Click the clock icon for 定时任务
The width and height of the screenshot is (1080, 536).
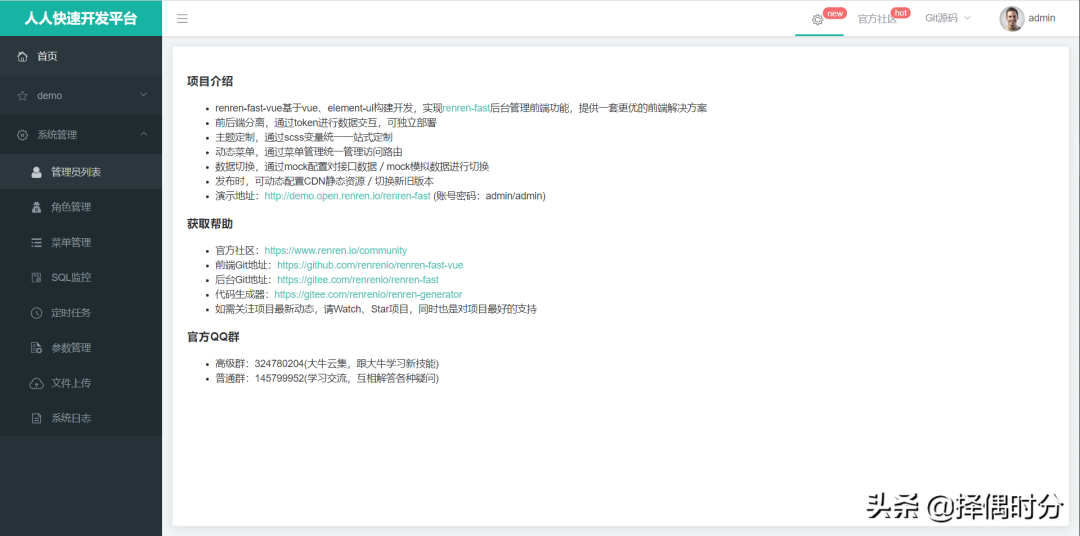coord(37,313)
